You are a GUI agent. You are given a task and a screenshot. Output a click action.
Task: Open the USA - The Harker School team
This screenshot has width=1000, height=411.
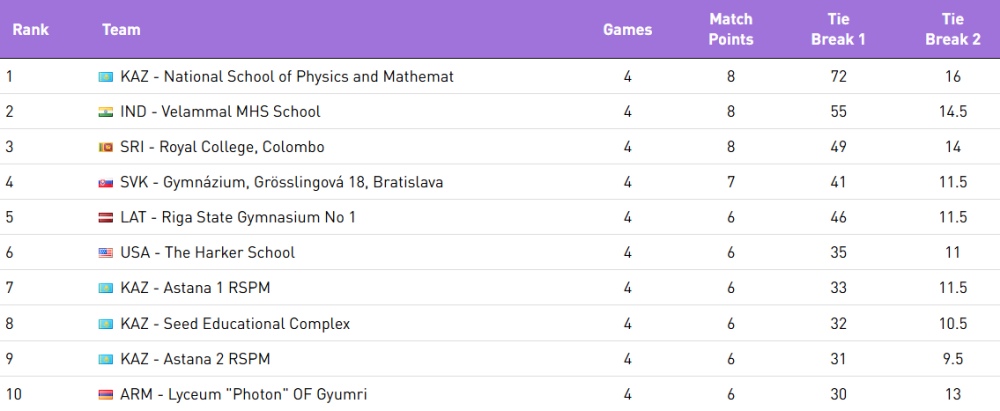tap(207, 253)
